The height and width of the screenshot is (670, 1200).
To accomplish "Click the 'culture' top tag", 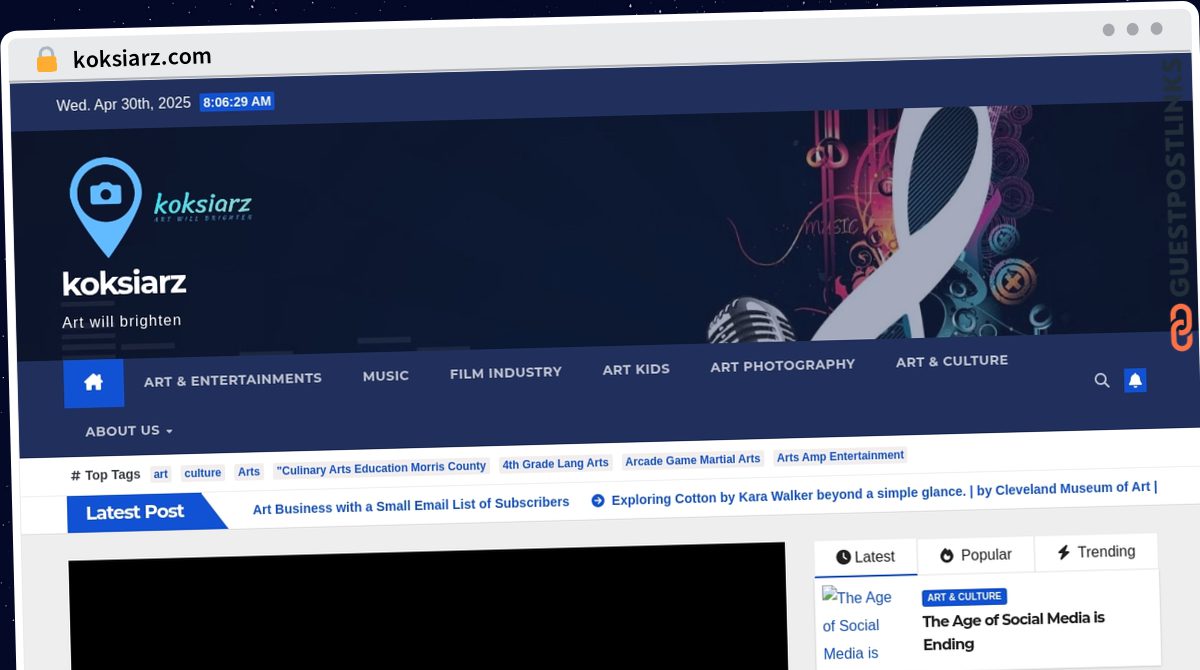I will 203,473.
